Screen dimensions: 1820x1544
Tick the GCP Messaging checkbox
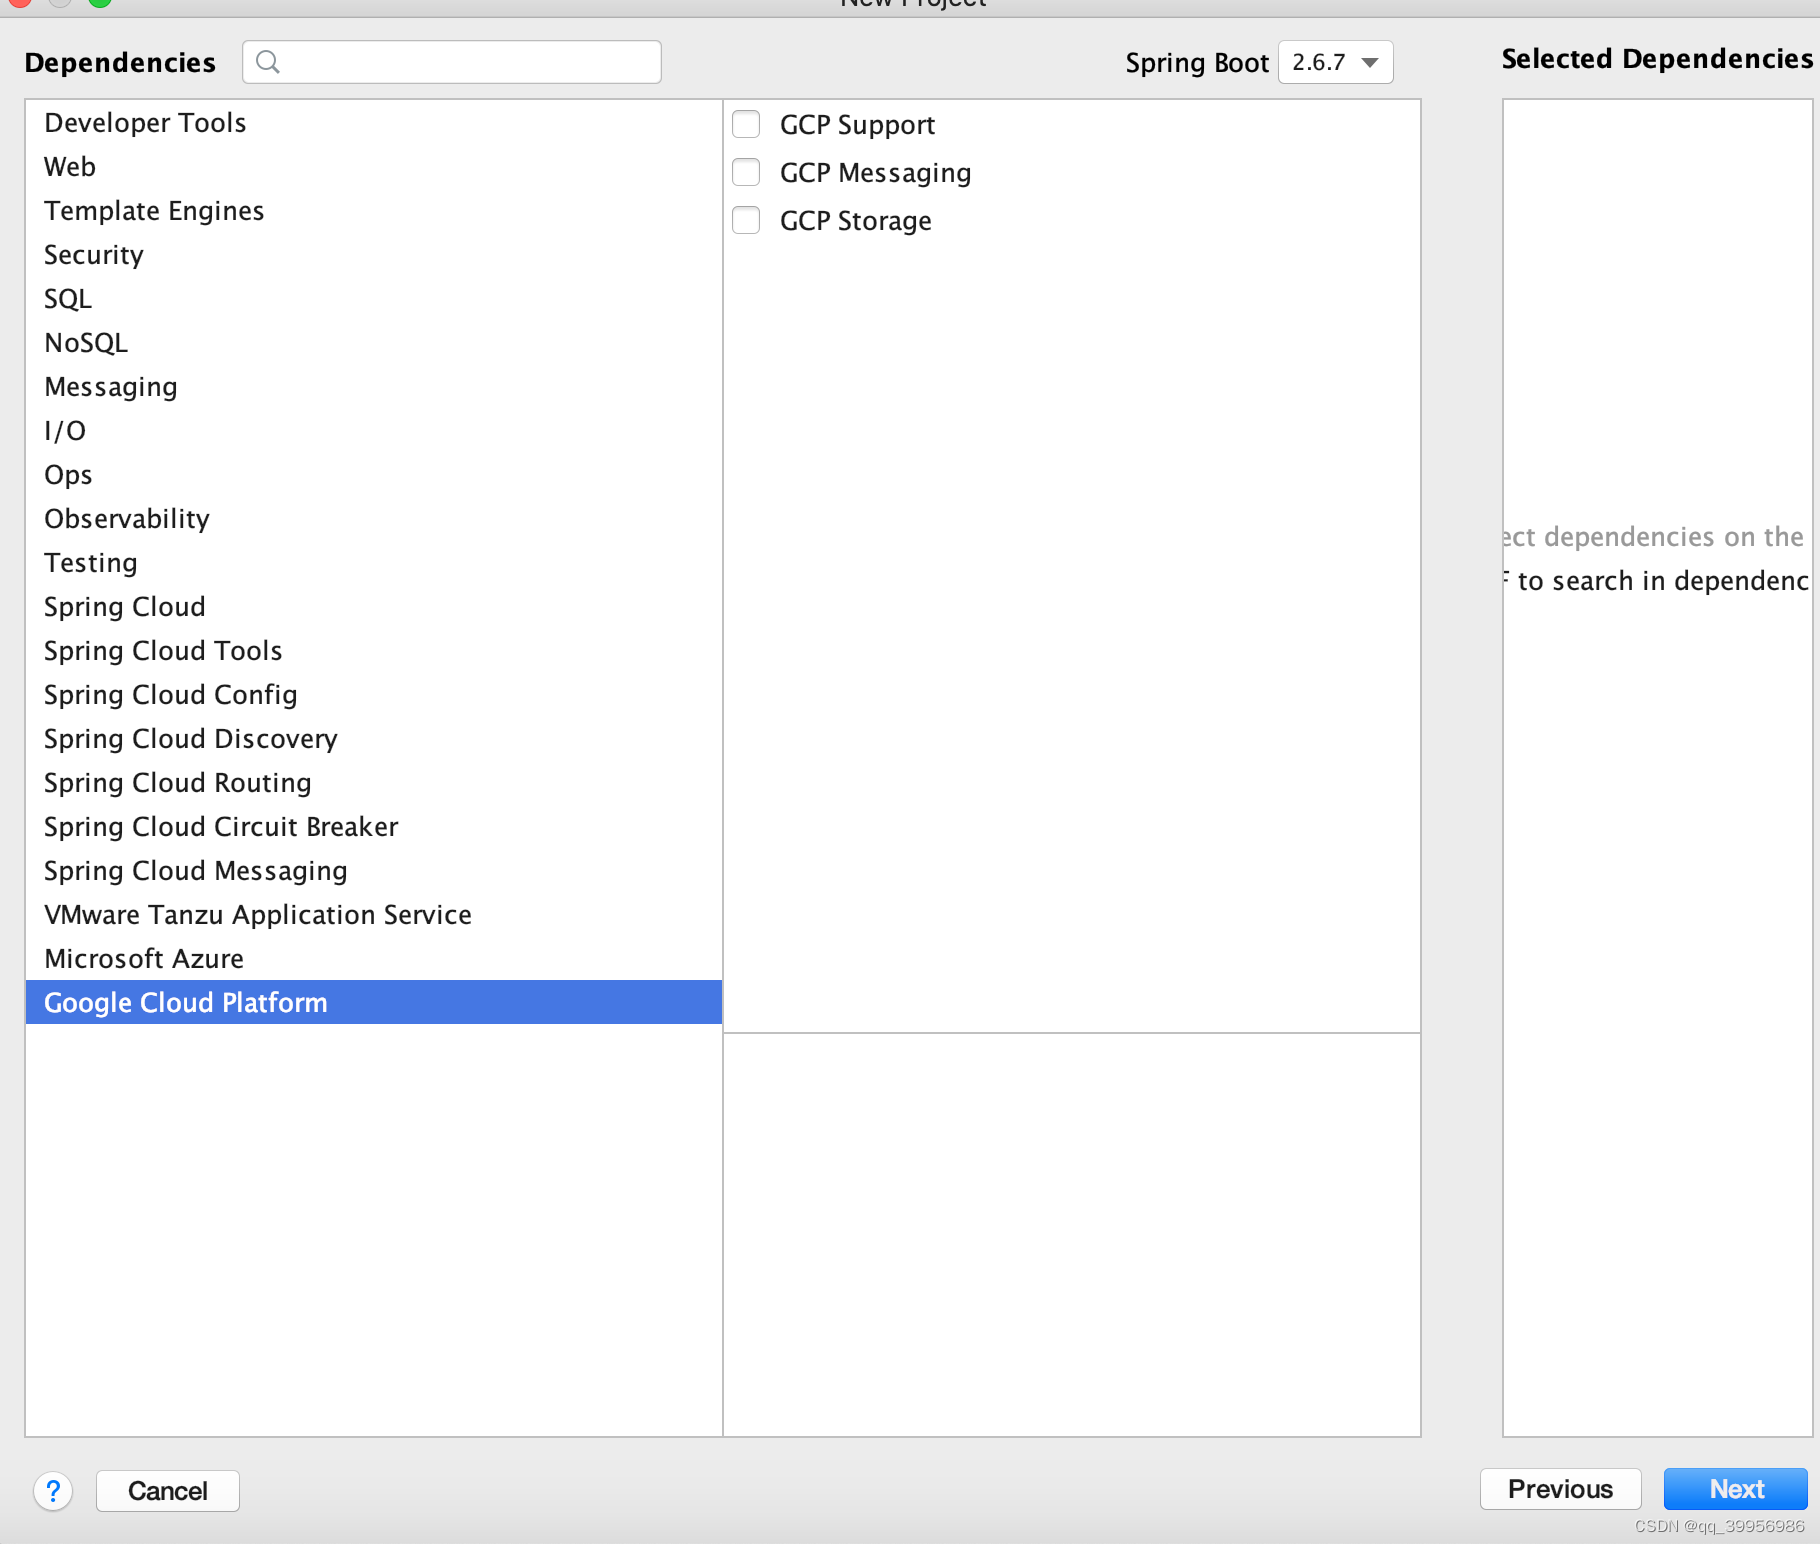point(746,172)
